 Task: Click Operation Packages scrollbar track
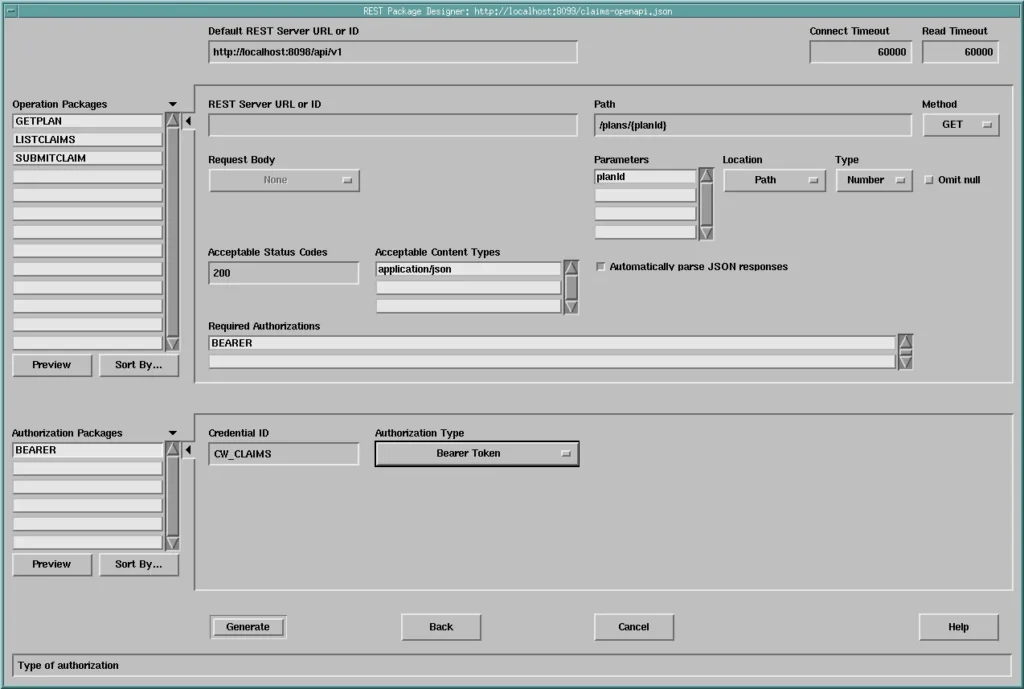pos(172,232)
